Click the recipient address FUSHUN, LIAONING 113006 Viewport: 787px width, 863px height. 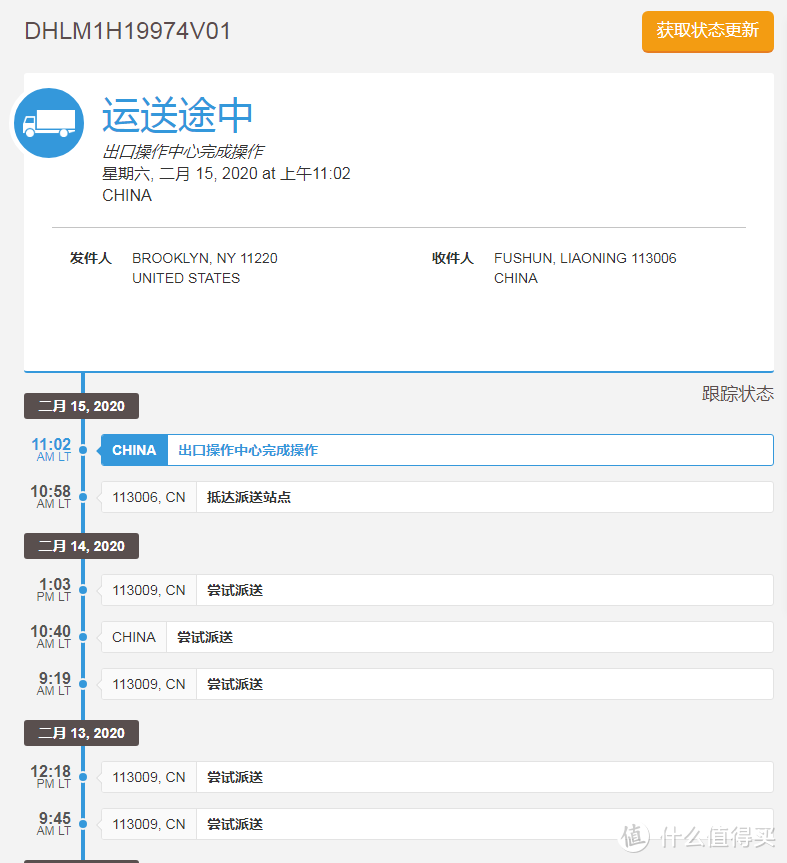pos(585,258)
